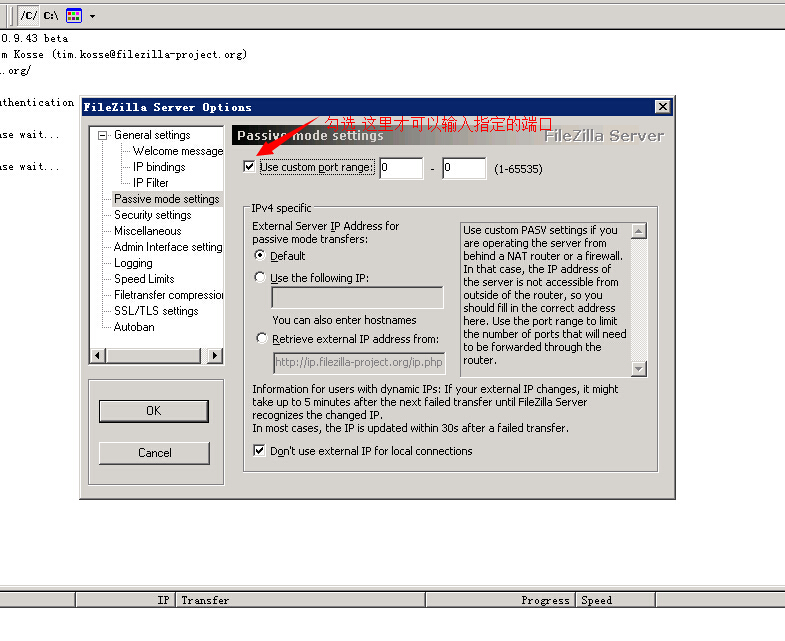Click the Transfer column header
Screen dimensions: 785x641
point(300,600)
